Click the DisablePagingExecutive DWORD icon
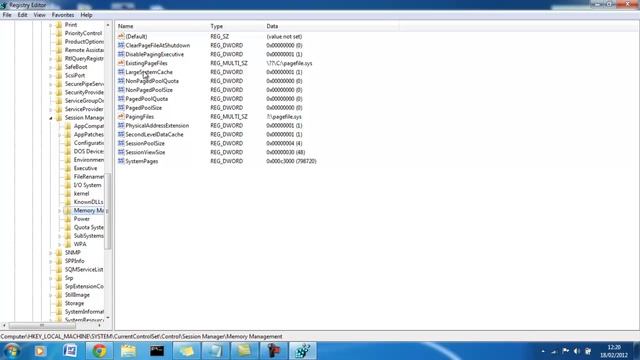This screenshot has width=640, height=360. [121, 54]
